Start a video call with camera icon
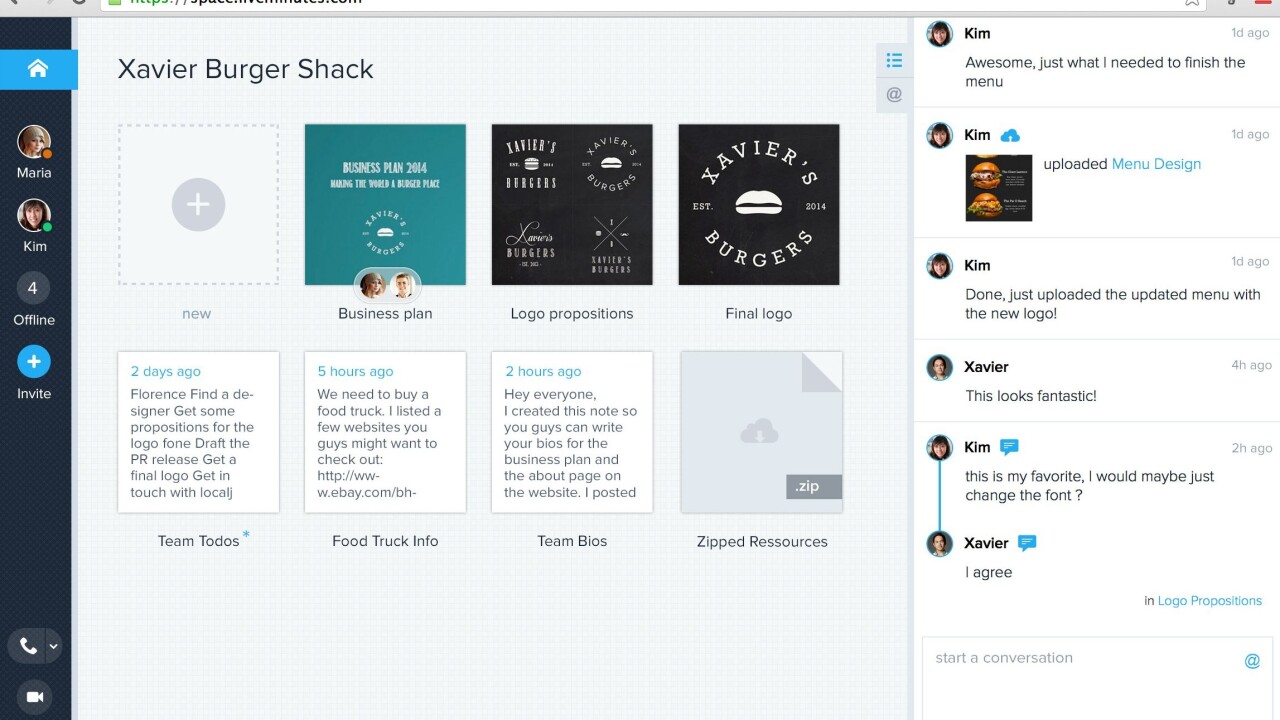The image size is (1280, 720). coord(34,697)
